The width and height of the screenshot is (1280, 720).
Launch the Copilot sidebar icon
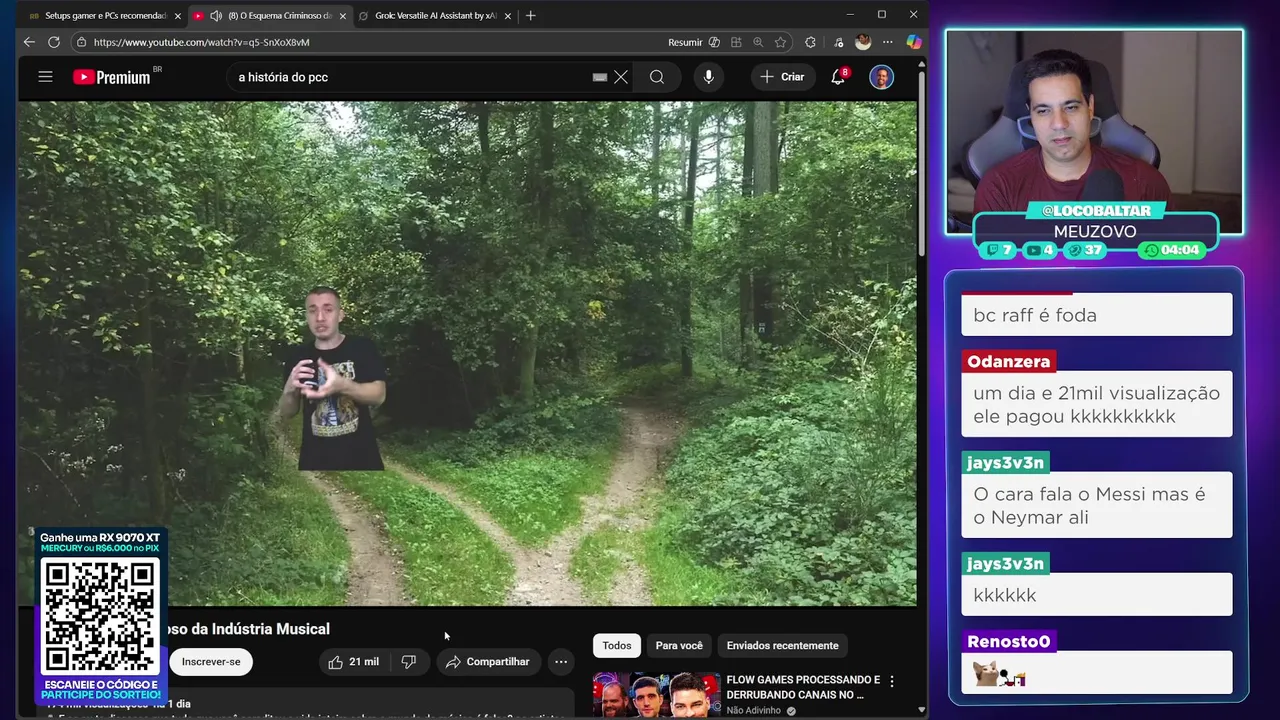[913, 42]
